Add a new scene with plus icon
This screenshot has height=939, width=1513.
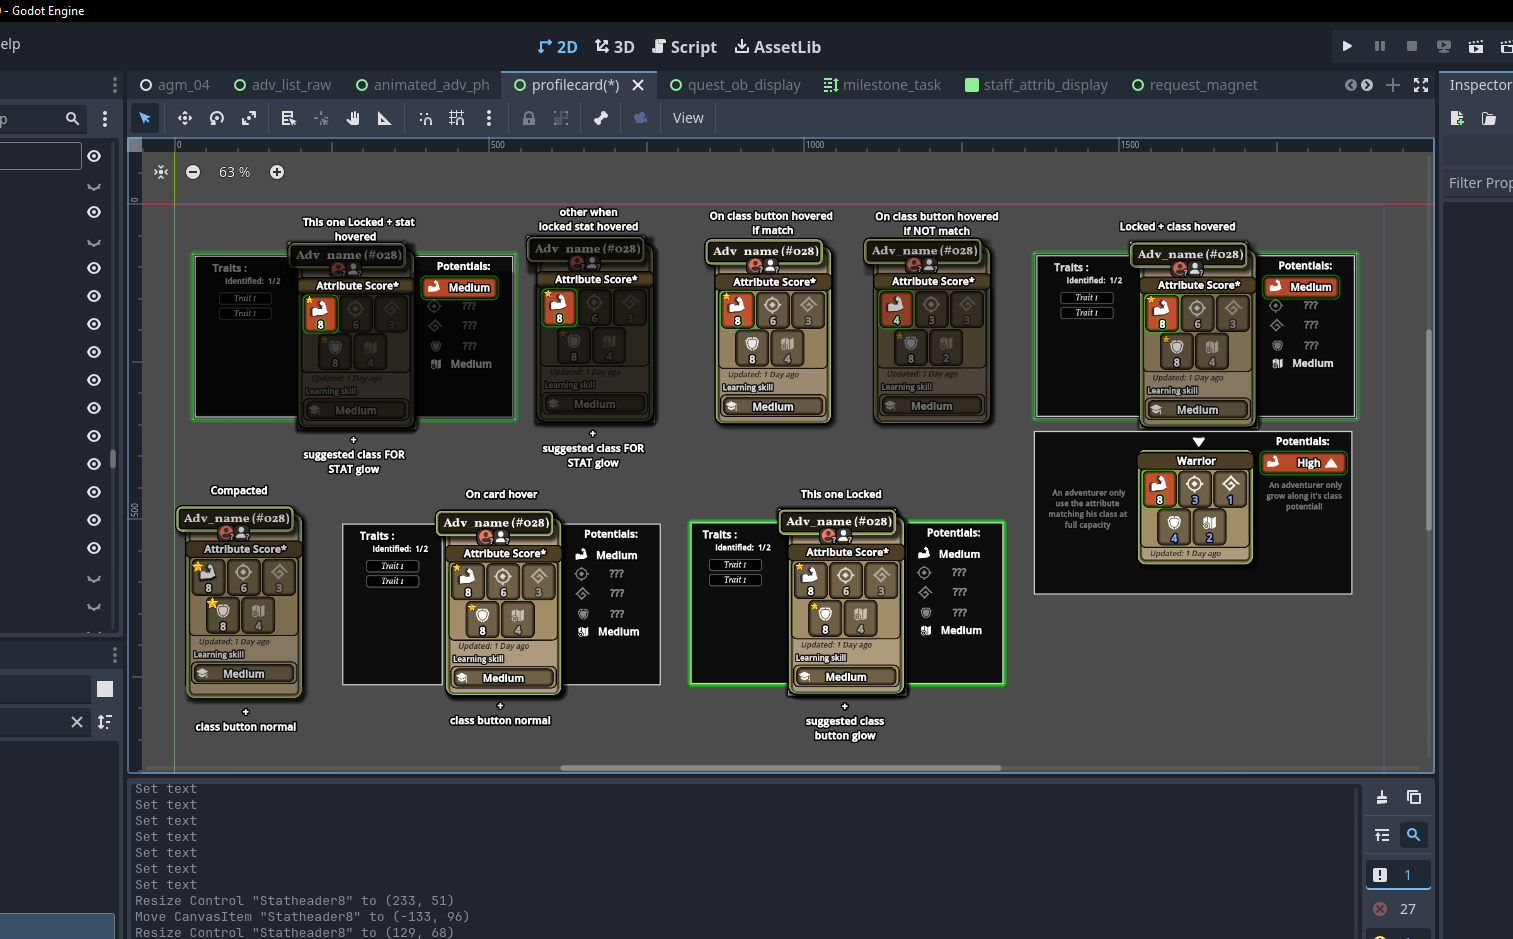point(1393,85)
